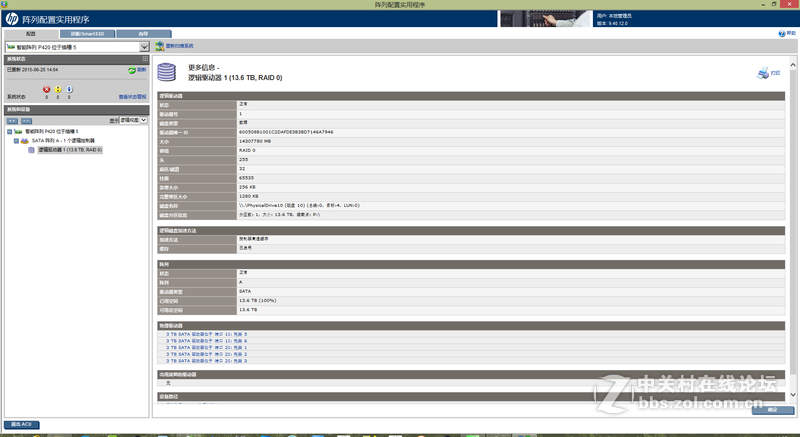
Task: Click the expand-all button in devices panel
Action: pyautogui.click(x=12, y=121)
